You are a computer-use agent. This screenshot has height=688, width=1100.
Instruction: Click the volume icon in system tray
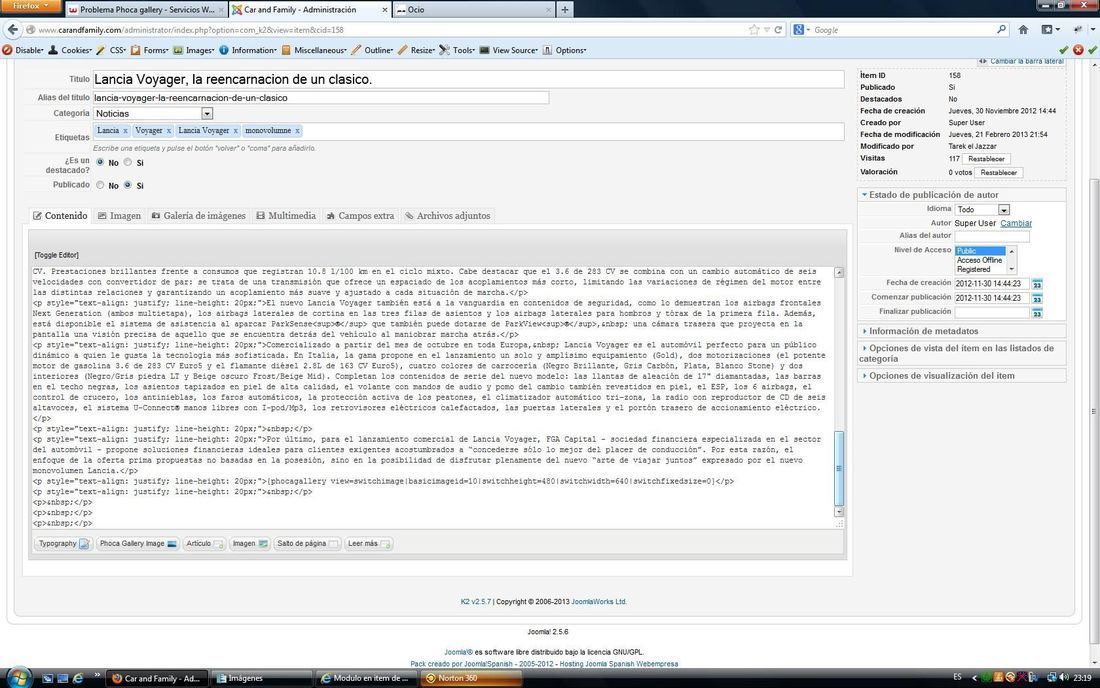point(1064,677)
